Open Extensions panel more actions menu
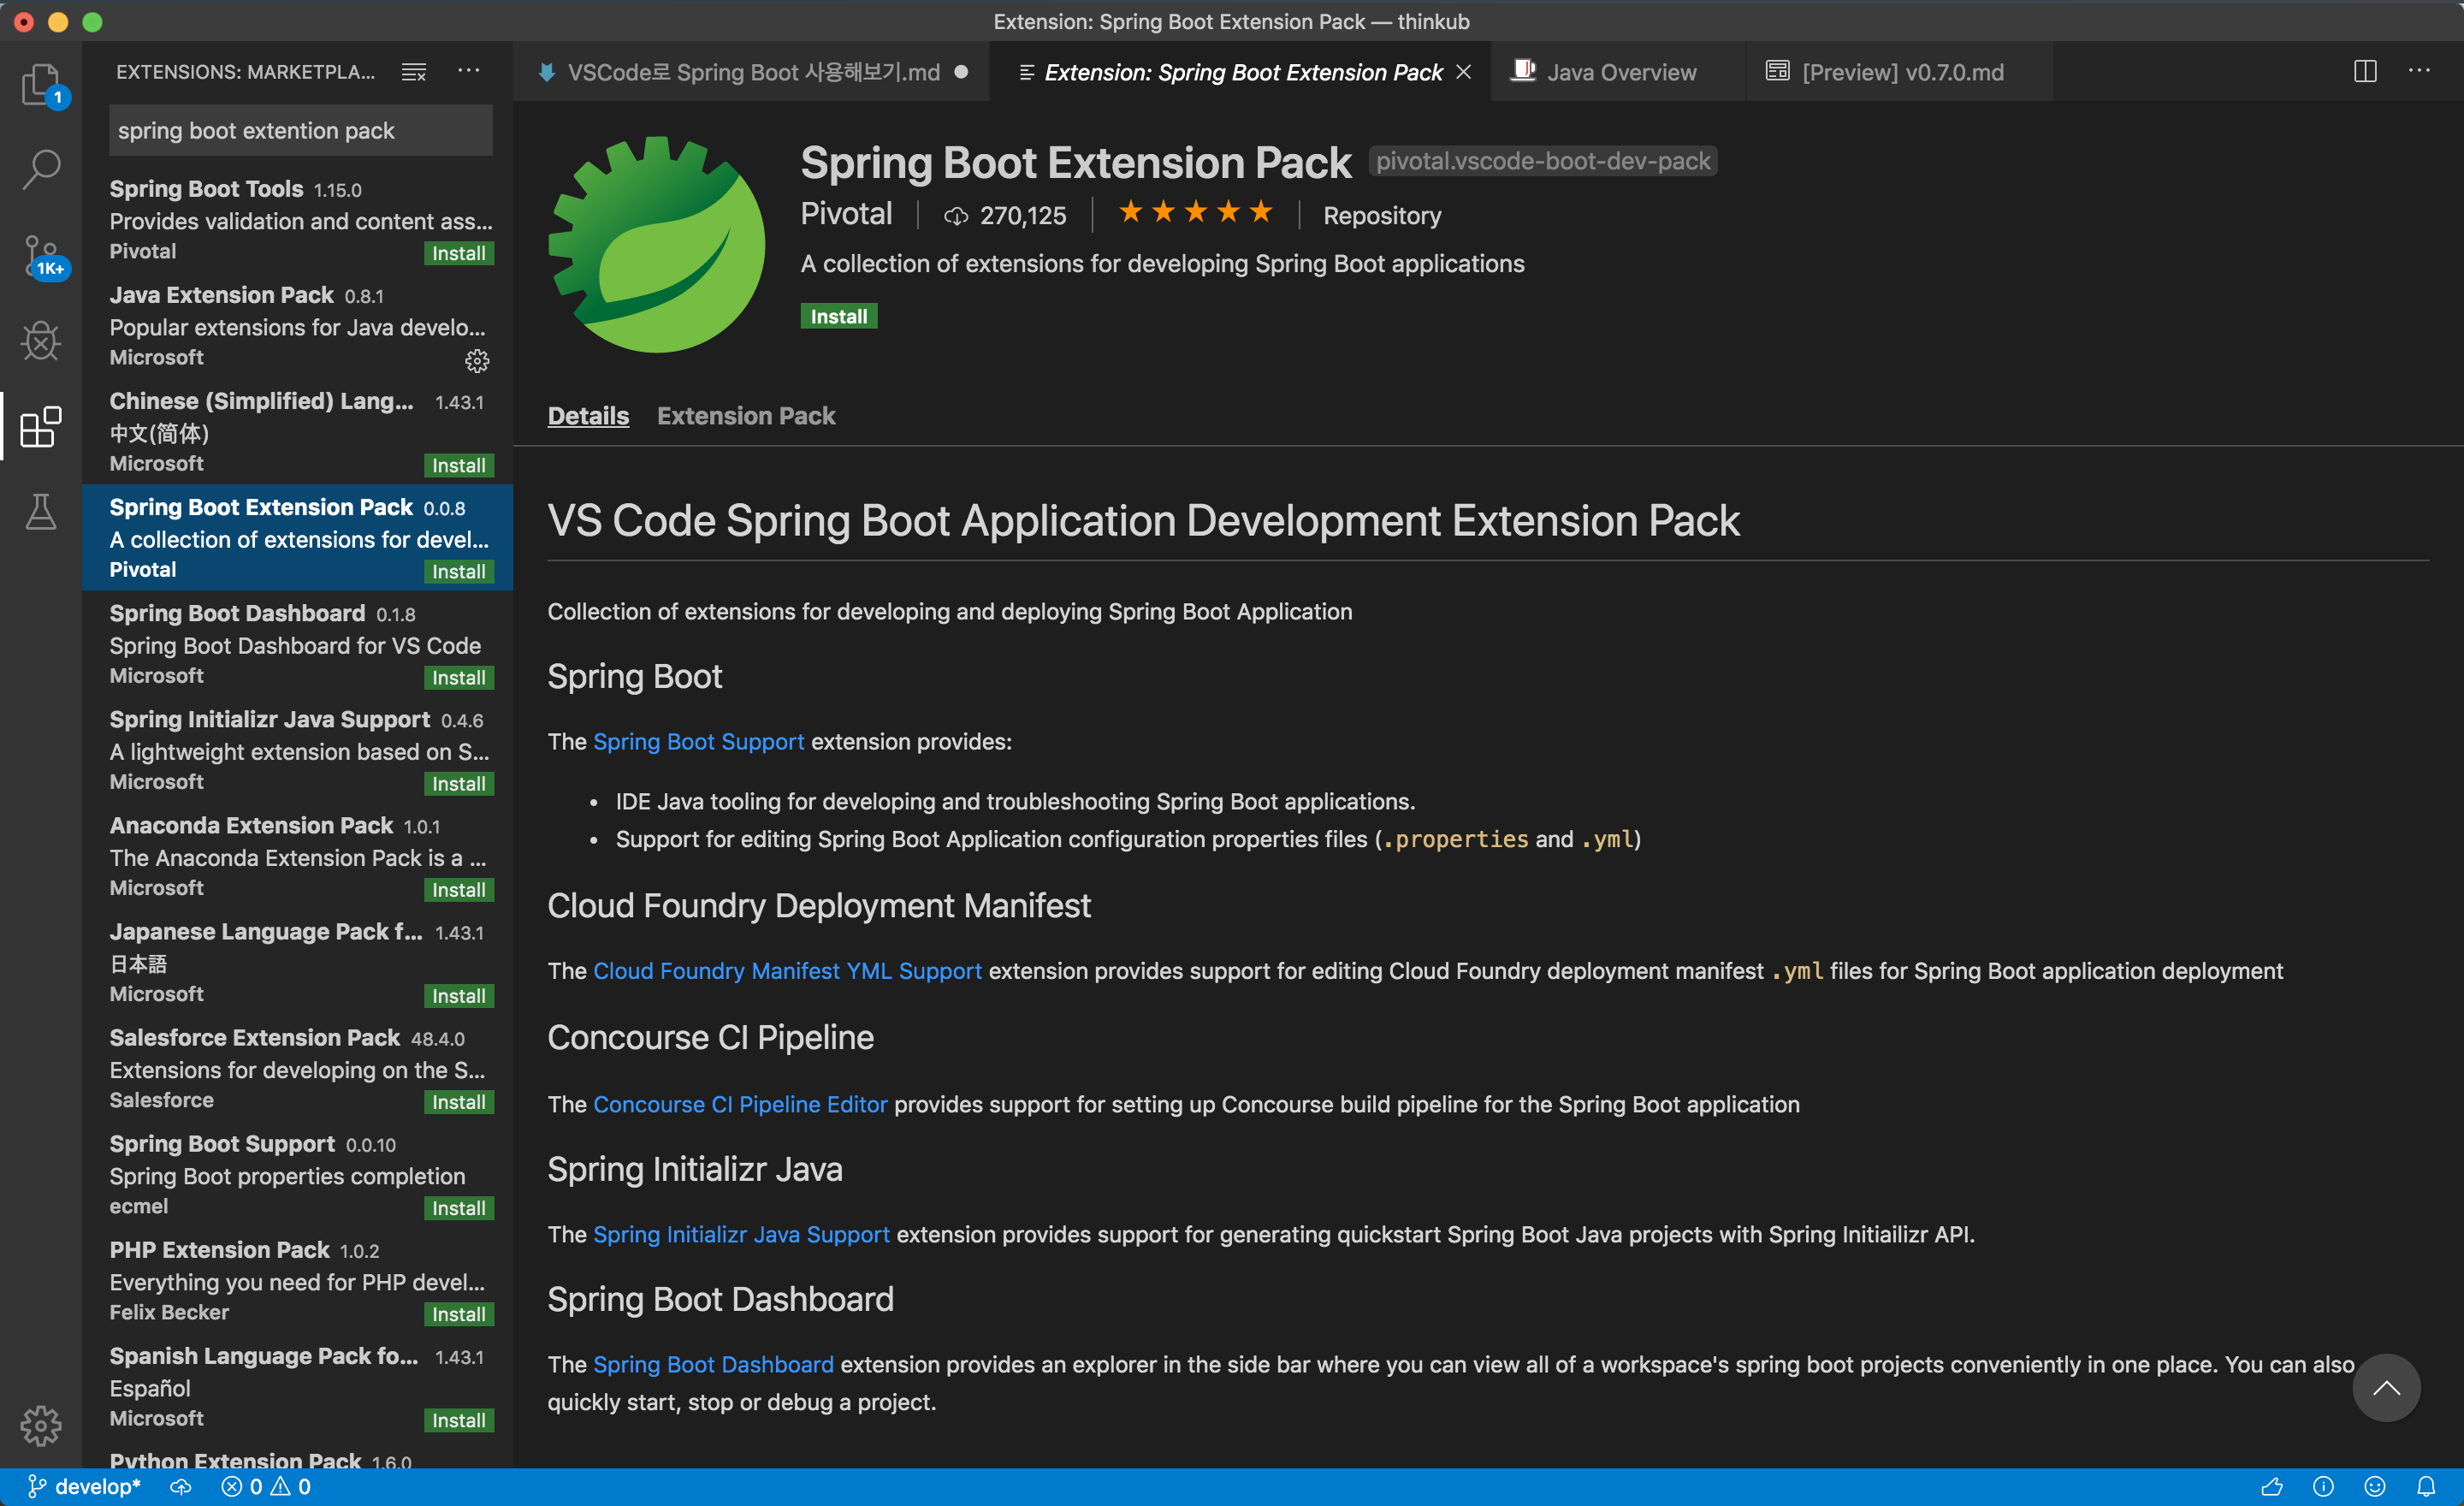2464x1506 pixels. pos(468,71)
